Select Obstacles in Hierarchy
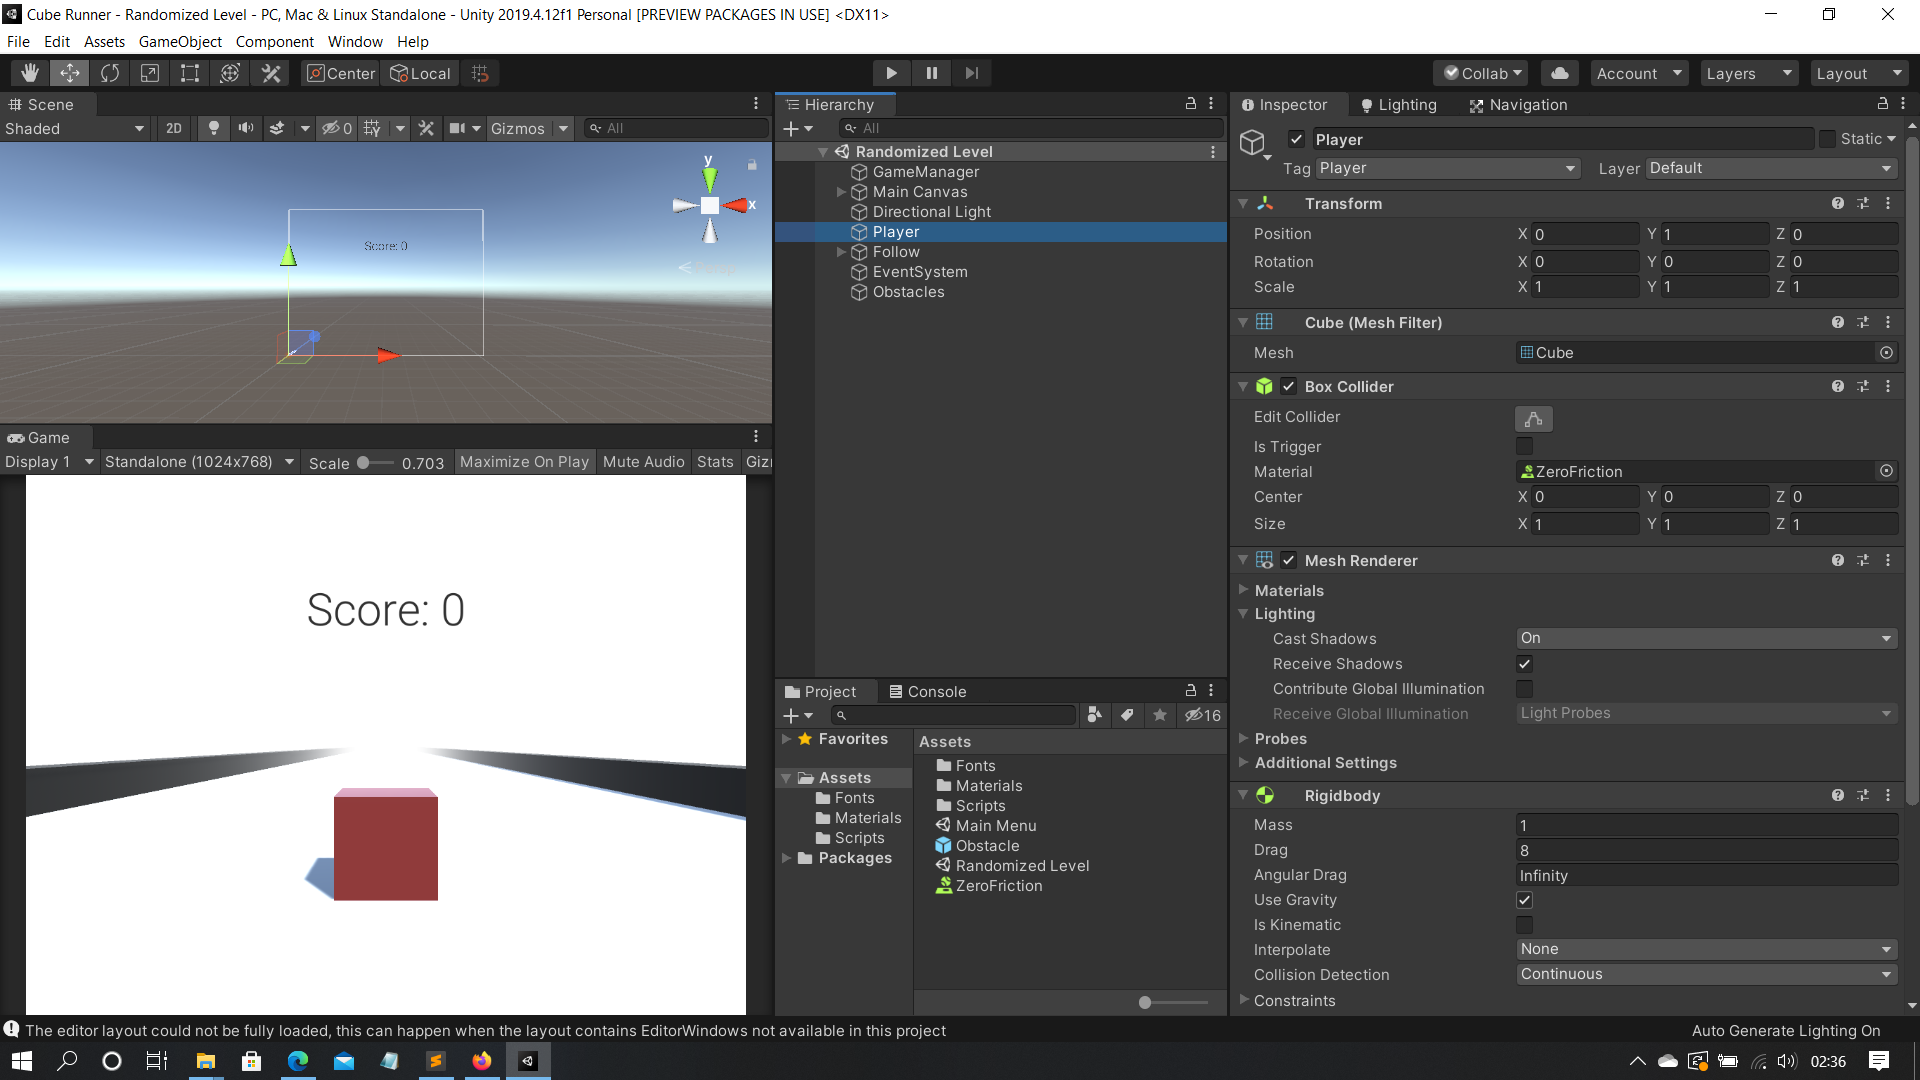This screenshot has width=1920, height=1080. tap(908, 292)
